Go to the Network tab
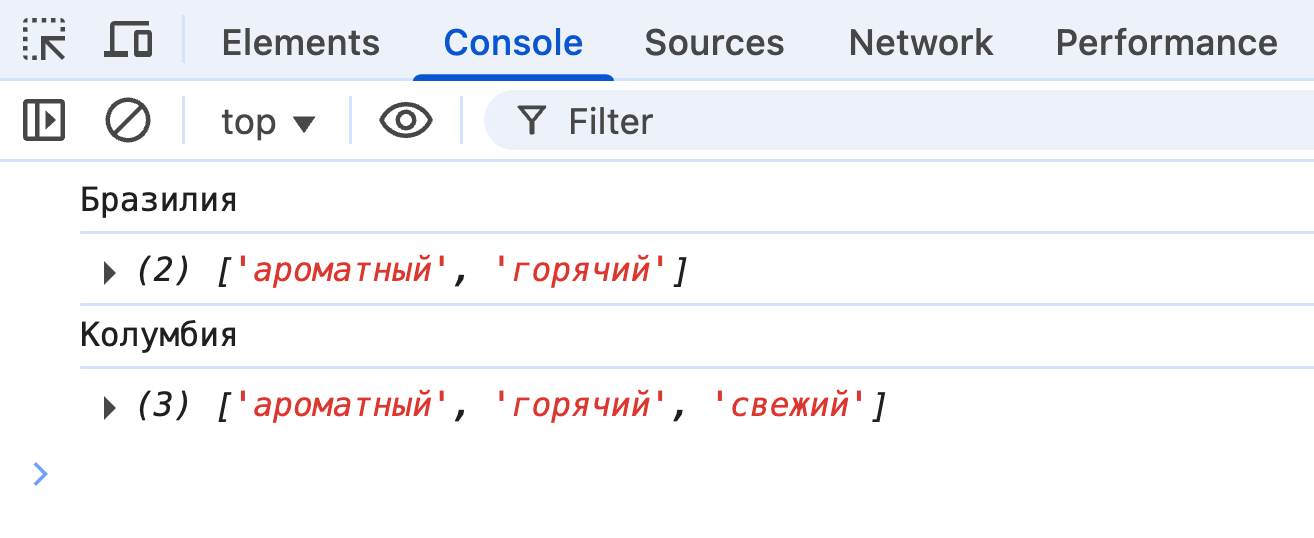The height and width of the screenshot is (538, 1314). pos(920,42)
